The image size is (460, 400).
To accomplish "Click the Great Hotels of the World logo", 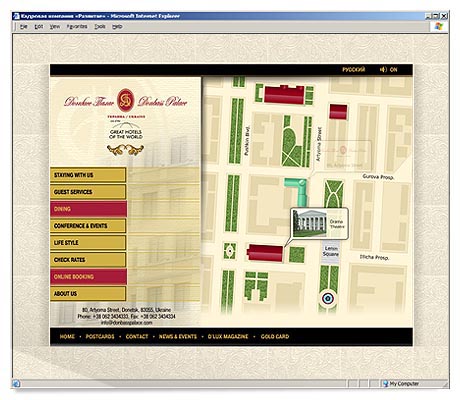I will click(126, 131).
